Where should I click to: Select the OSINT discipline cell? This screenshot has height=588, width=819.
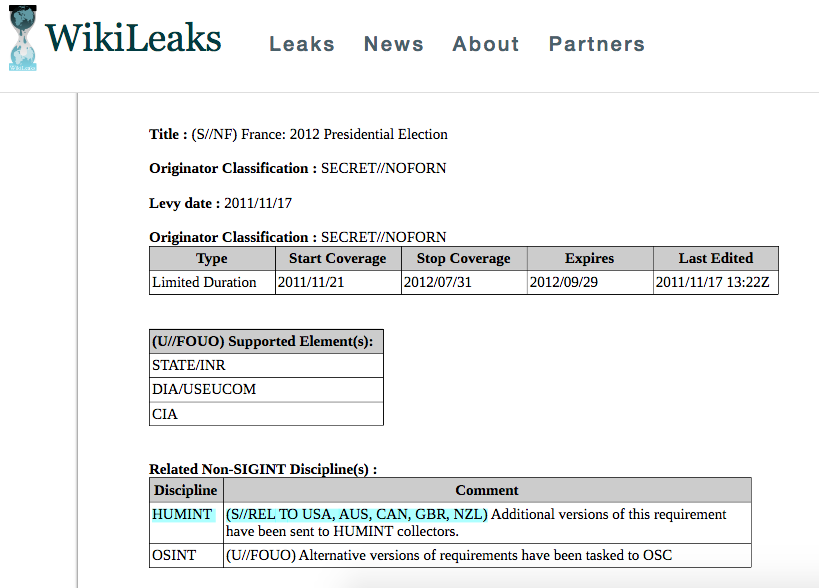[x=186, y=555]
